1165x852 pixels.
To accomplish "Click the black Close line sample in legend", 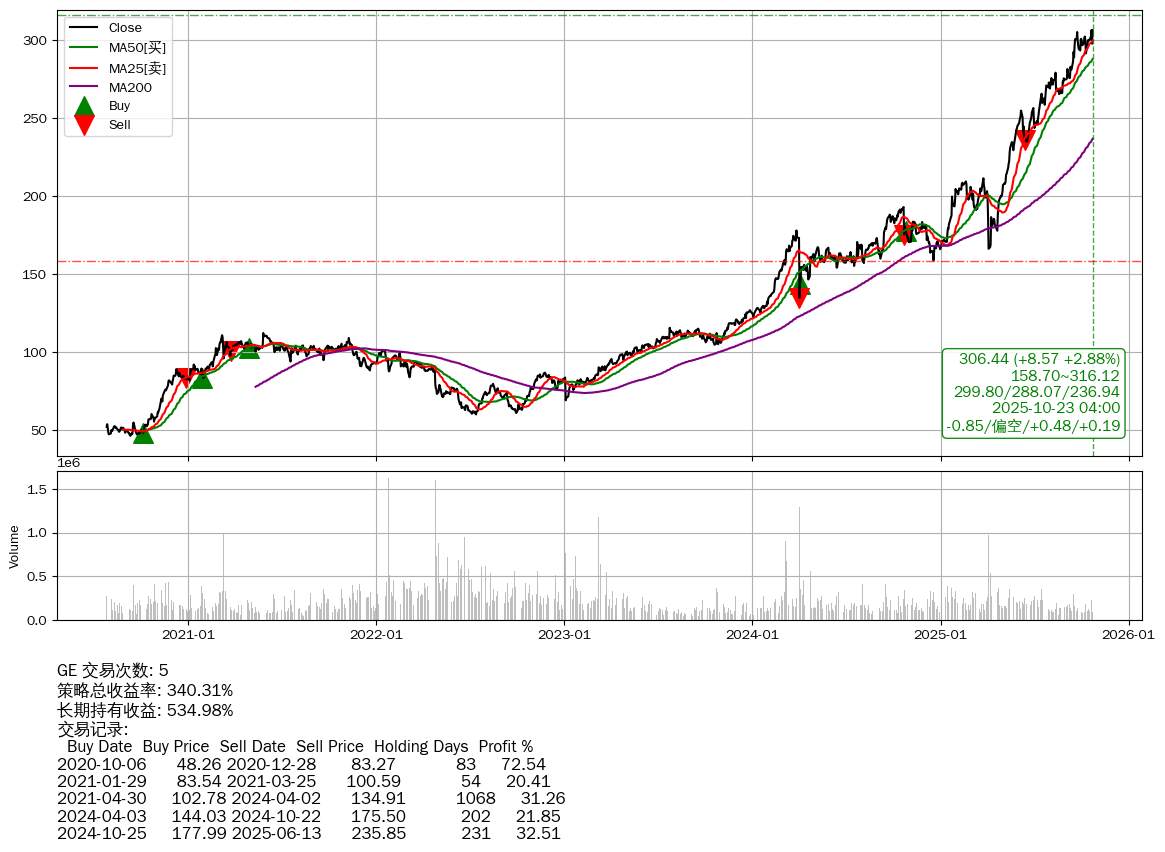I will click(85, 28).
